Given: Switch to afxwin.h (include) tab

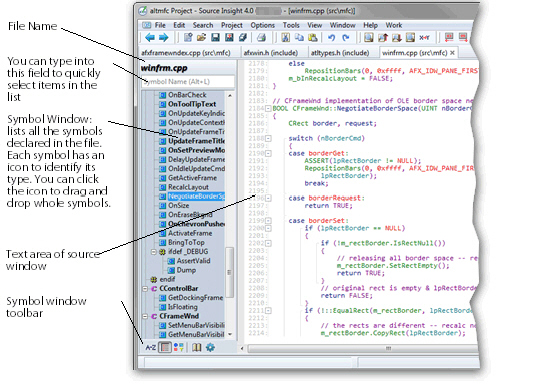Looking at the screenshot, I should point(271,53).
